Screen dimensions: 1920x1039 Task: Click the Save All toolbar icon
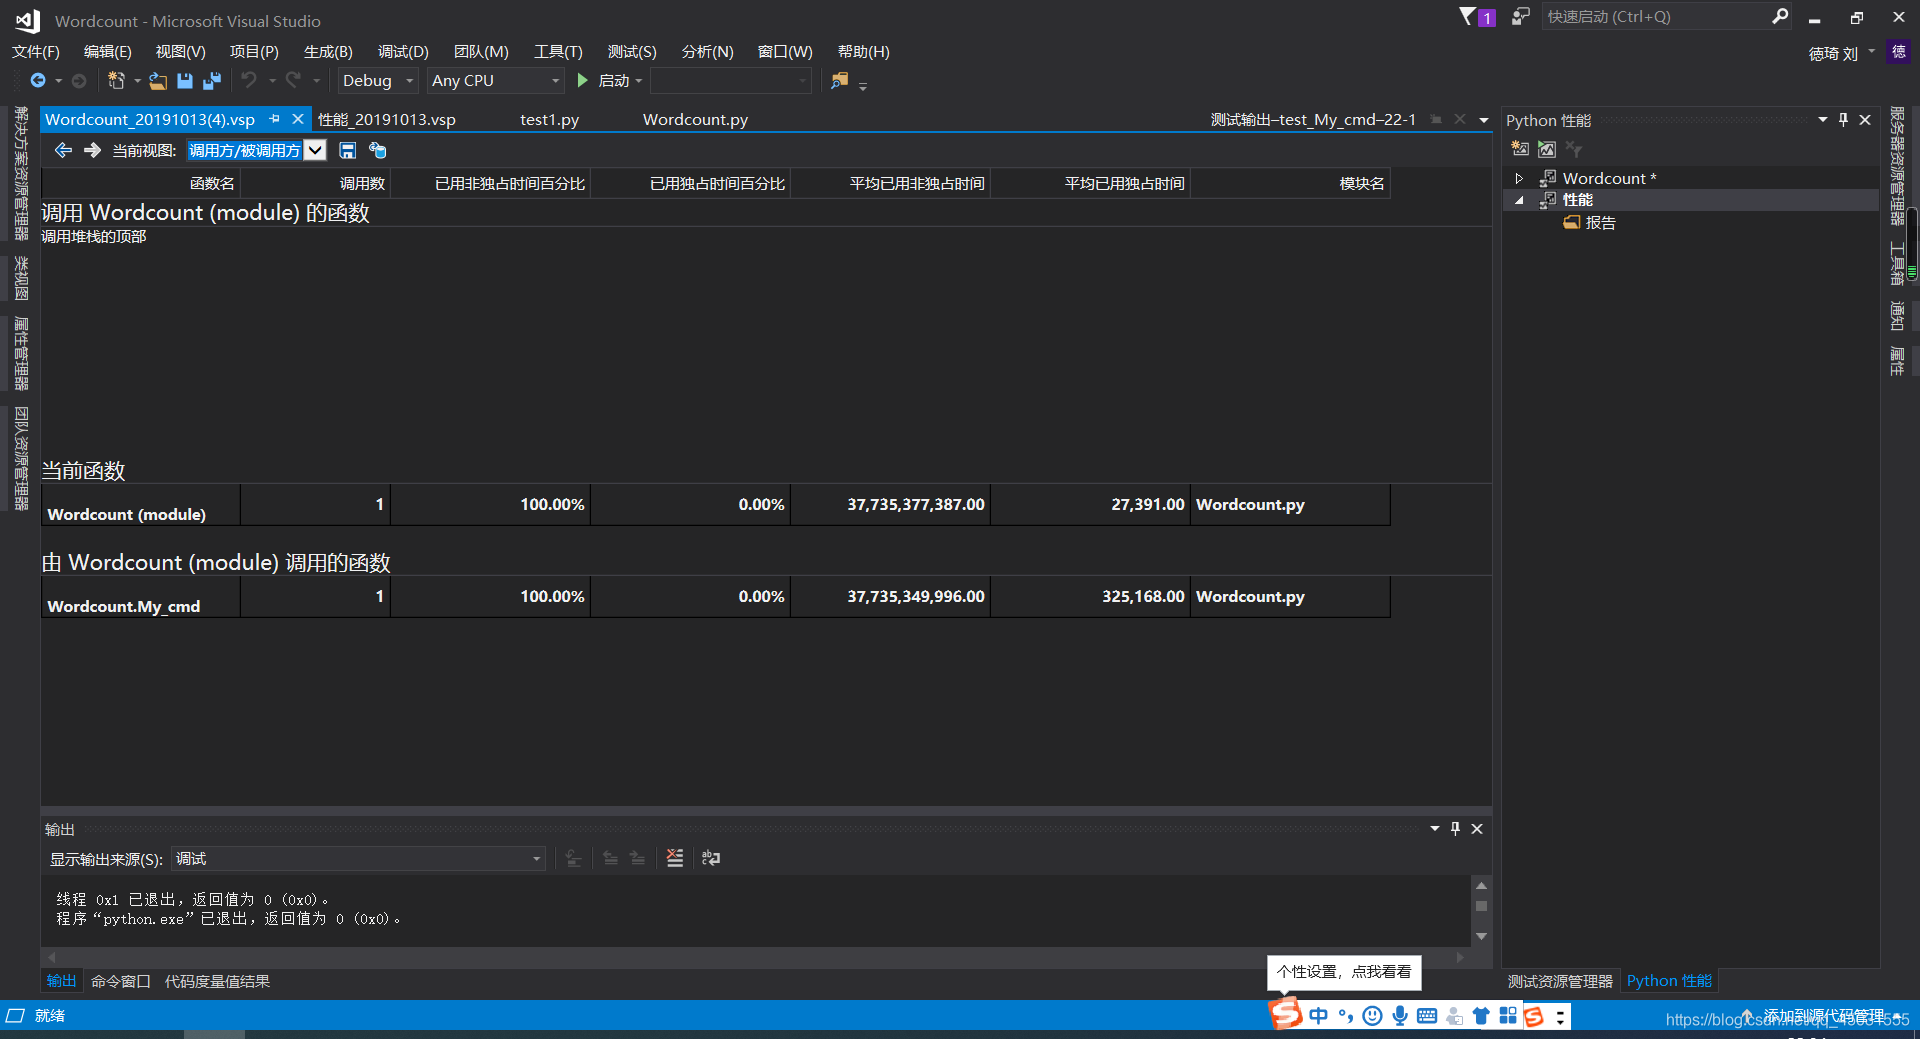pyautogui.click(x=212, y=80)
